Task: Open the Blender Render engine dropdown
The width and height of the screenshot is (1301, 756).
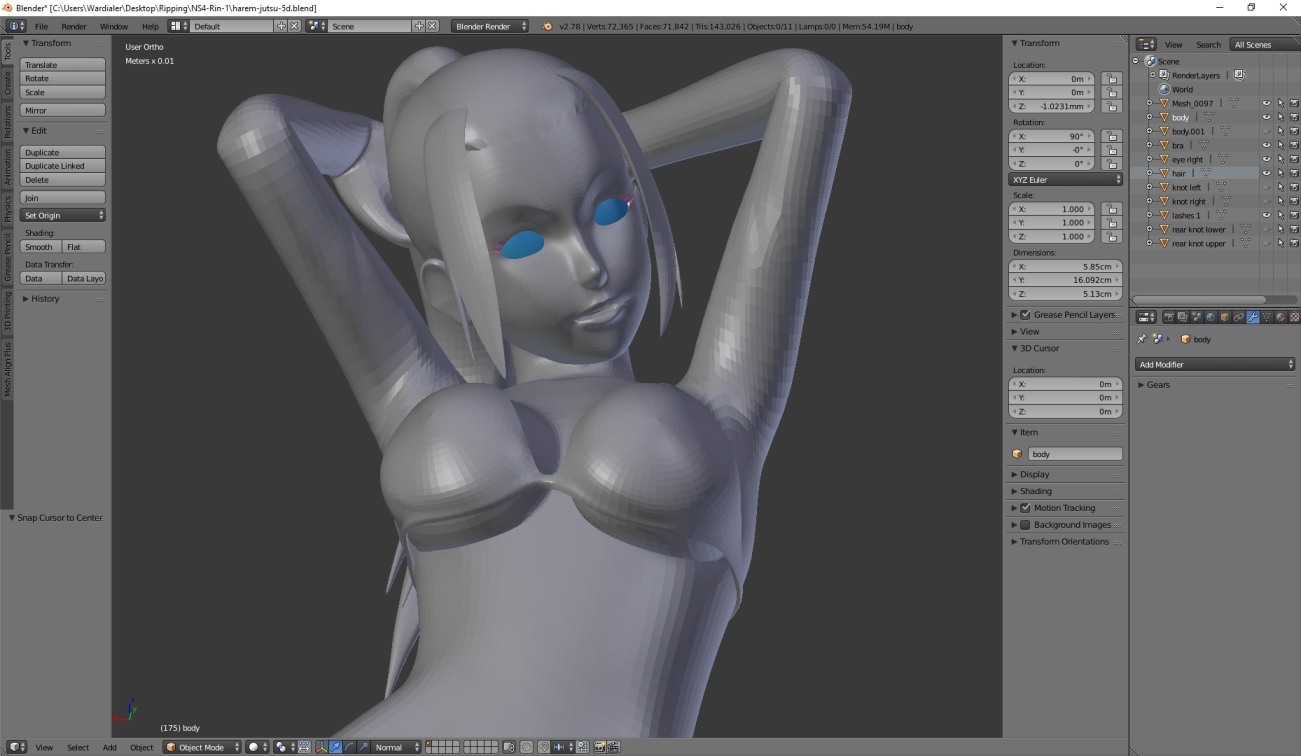Action: [x=490, y=26]
